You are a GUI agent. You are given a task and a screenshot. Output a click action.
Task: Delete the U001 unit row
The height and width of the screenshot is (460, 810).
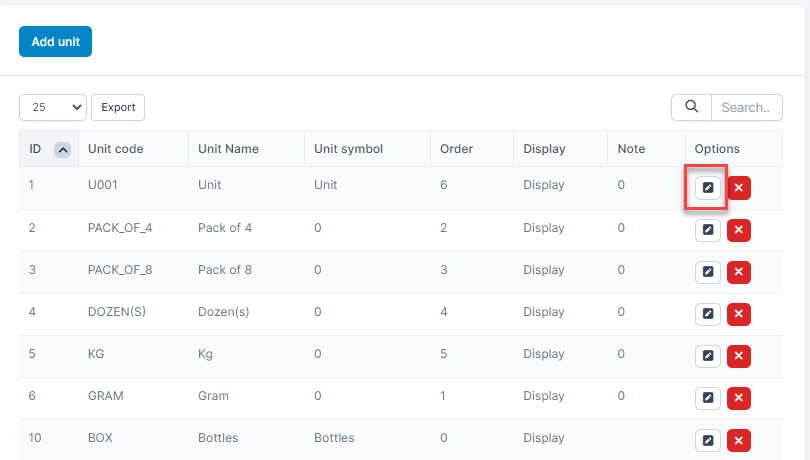pyautogui.click(x=738, y=188)
